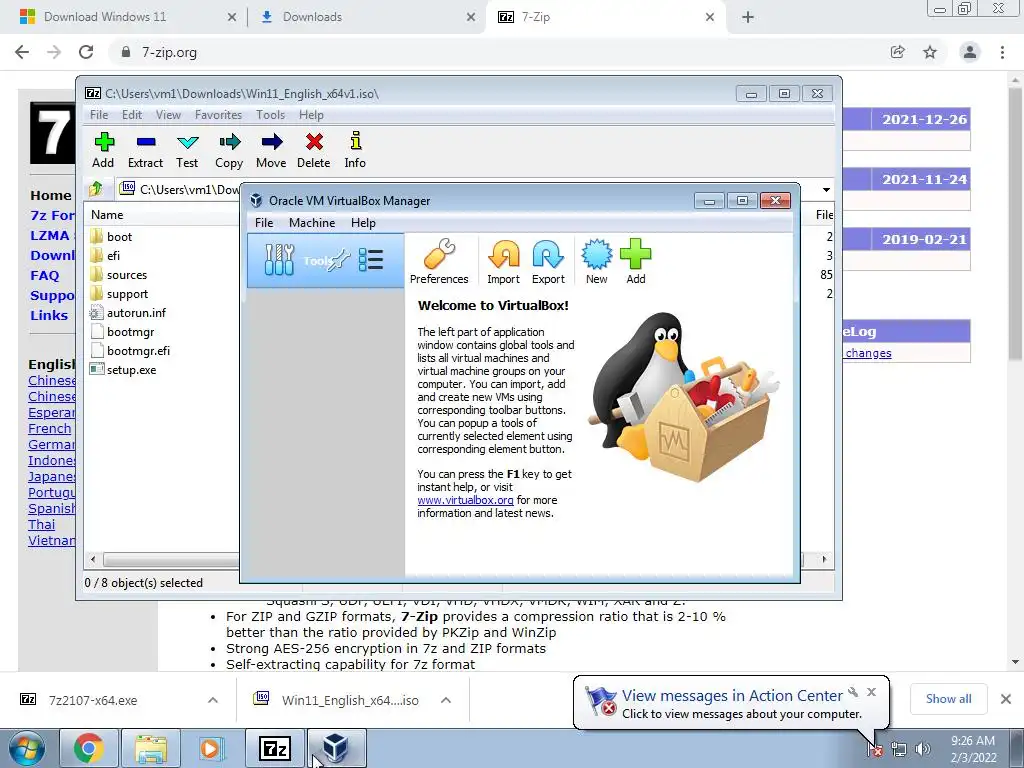Screen dimensions: 1024x768
Task: Click Show all downloads button
Action: point(948,699)
